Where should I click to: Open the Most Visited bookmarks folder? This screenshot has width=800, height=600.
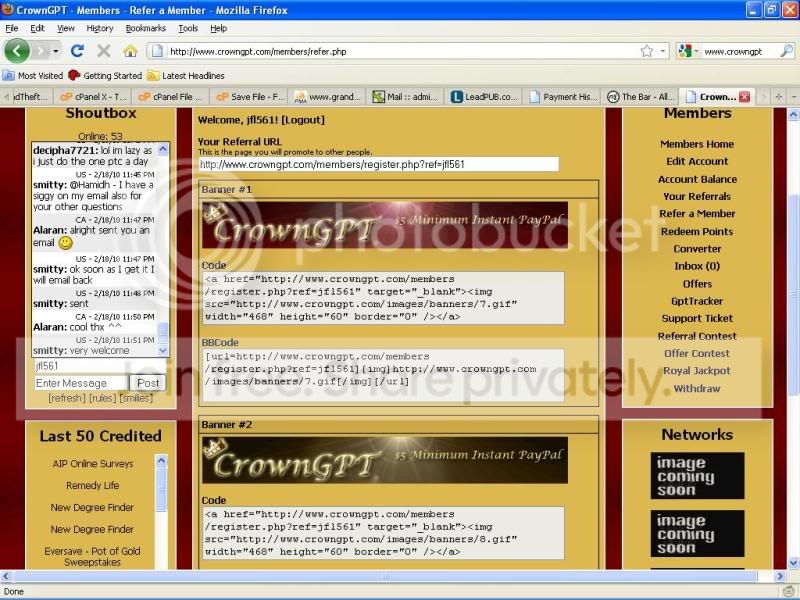tap(33, 76)
